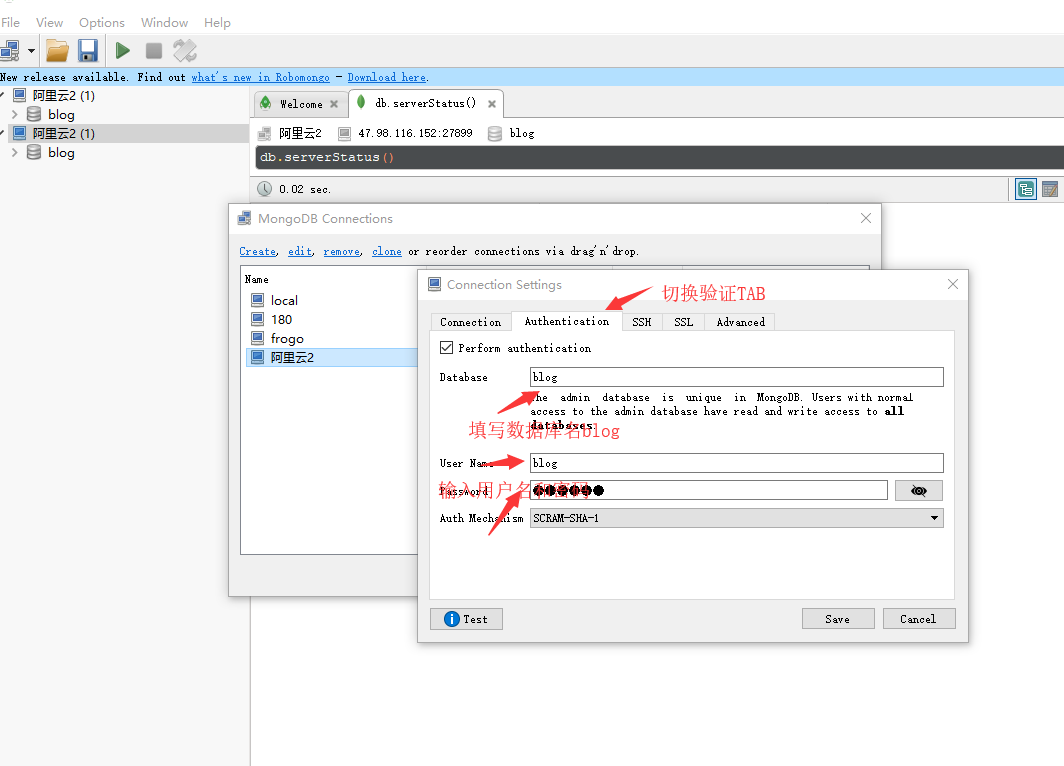Open the connect to server toolbar icon

[x=10, y=50]
